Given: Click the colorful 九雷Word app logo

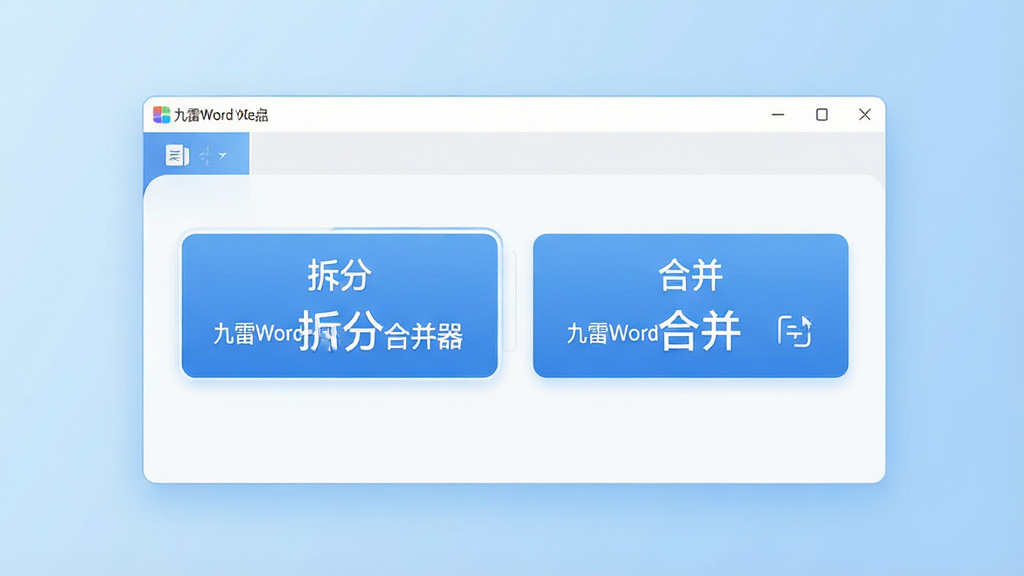Looking at the screenshot, I should pyautogui.click(x=161, y=115).
